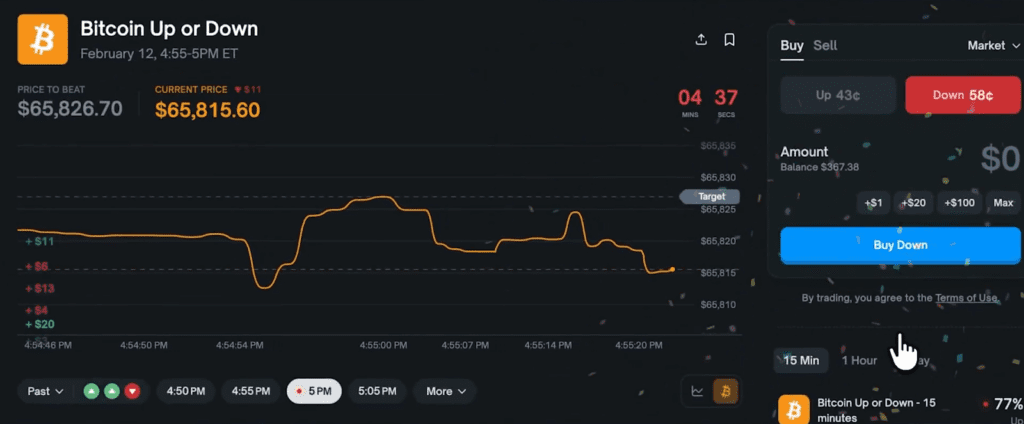Select the Bitcoin chart view icon
Screen dimensions: 1024x424
[727, 391]
